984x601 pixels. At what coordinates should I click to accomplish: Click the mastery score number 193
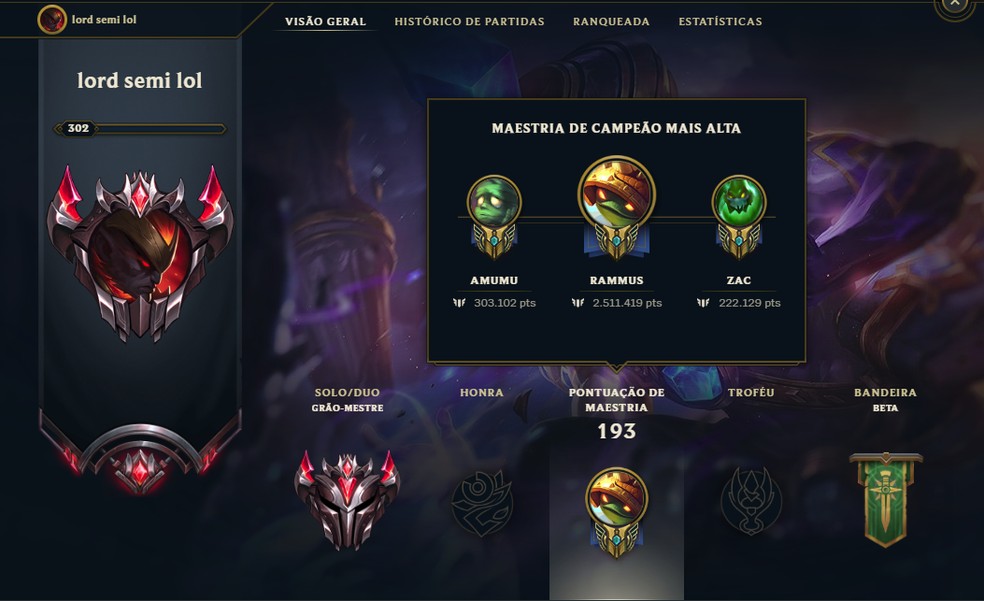coord(616,432)
